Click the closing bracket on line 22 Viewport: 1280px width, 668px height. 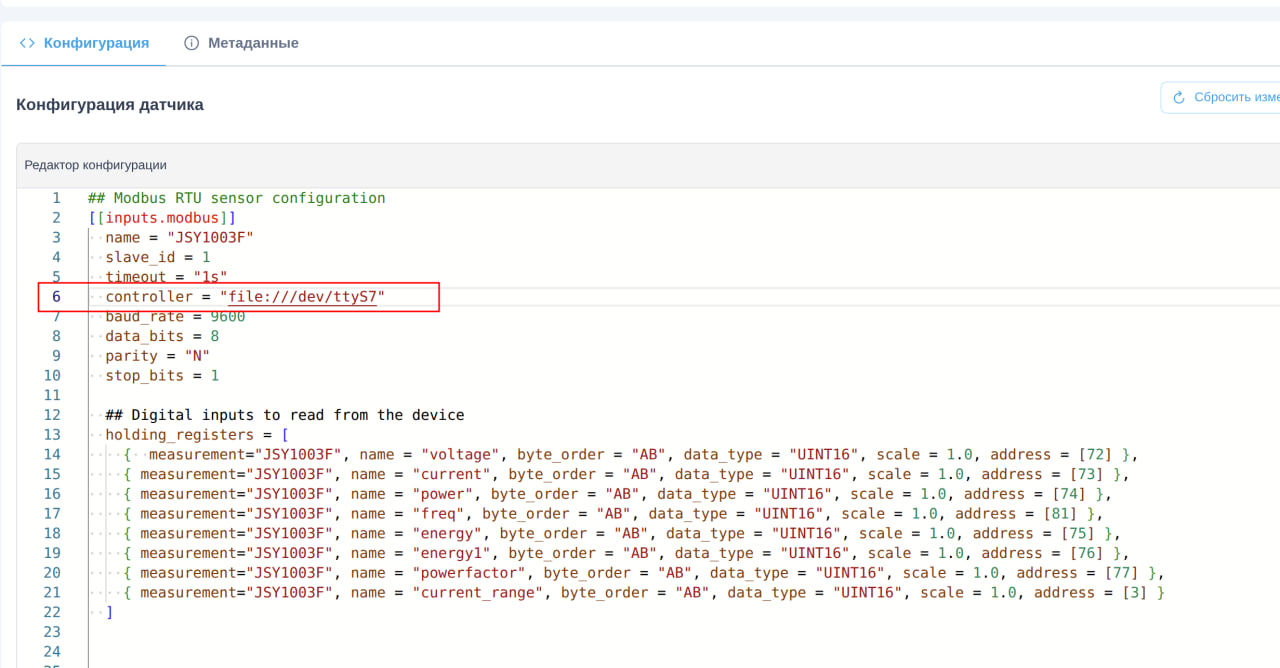[x=109, y=612]
